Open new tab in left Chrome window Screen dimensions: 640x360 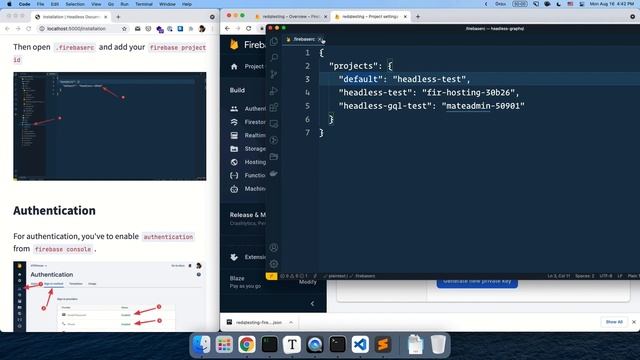[118, 17]
